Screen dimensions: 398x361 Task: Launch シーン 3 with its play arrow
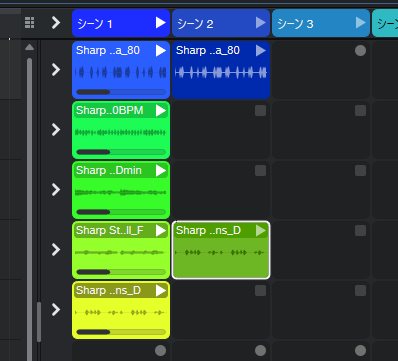361,23
